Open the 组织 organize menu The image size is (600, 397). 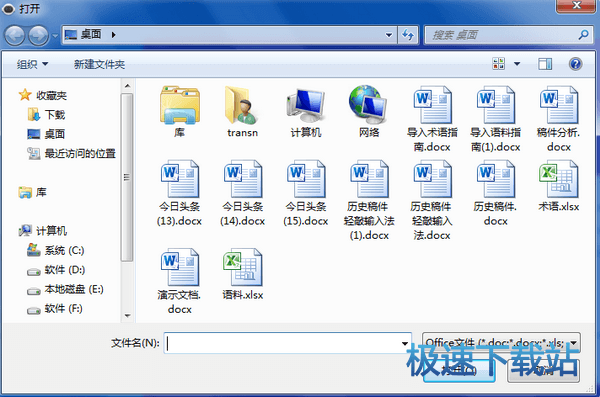point(32,64)
